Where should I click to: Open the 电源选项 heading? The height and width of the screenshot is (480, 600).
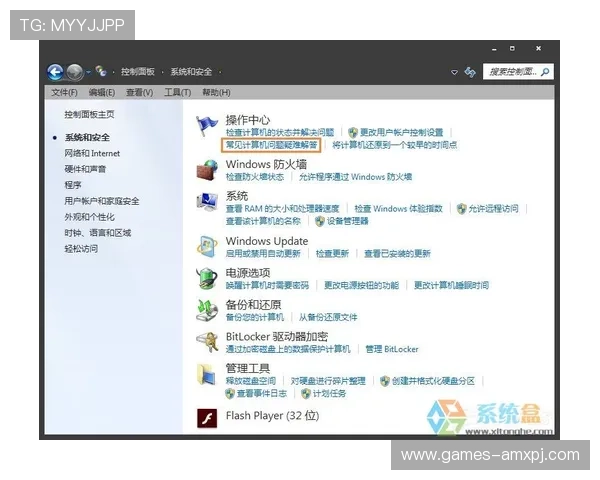click(x=248, y=273)
